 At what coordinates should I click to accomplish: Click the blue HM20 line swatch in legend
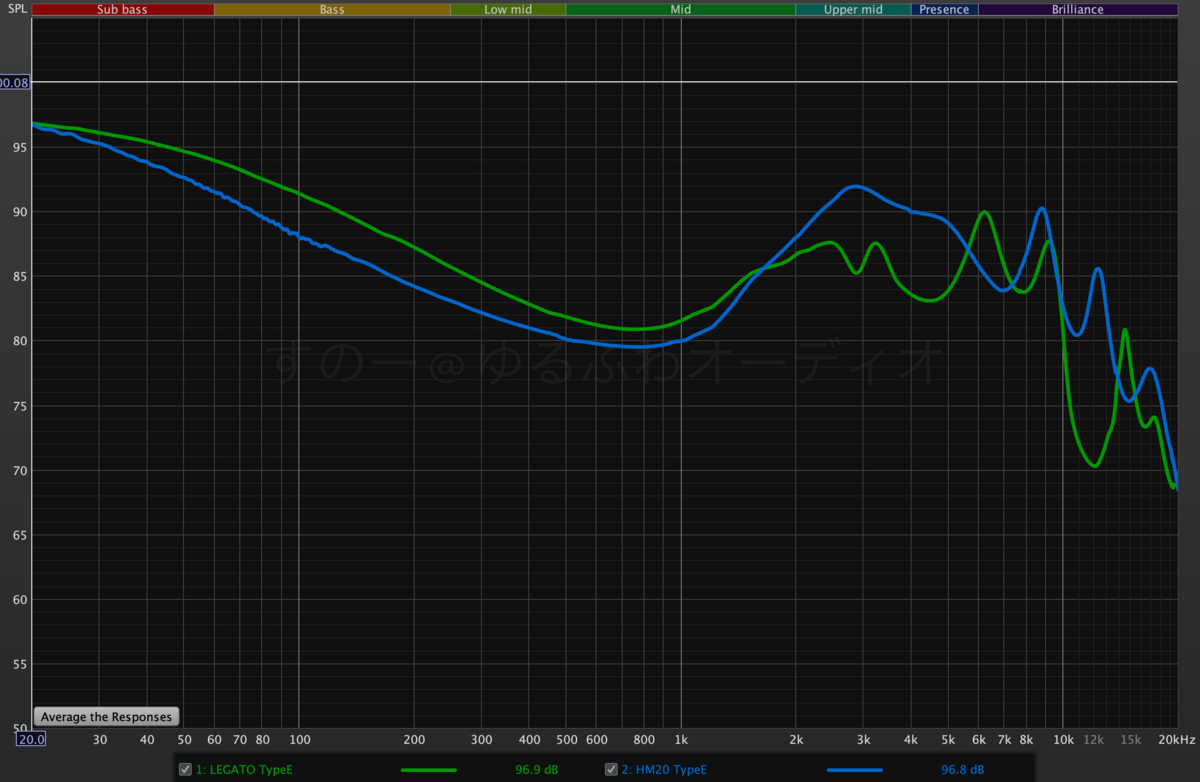pos(854,770)
